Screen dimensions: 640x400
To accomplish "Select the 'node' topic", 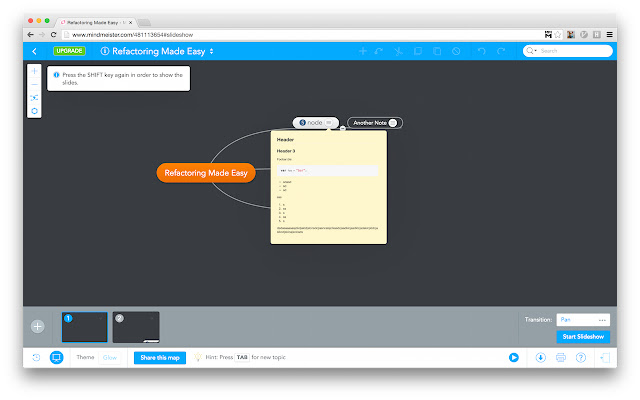I will 315,122.
